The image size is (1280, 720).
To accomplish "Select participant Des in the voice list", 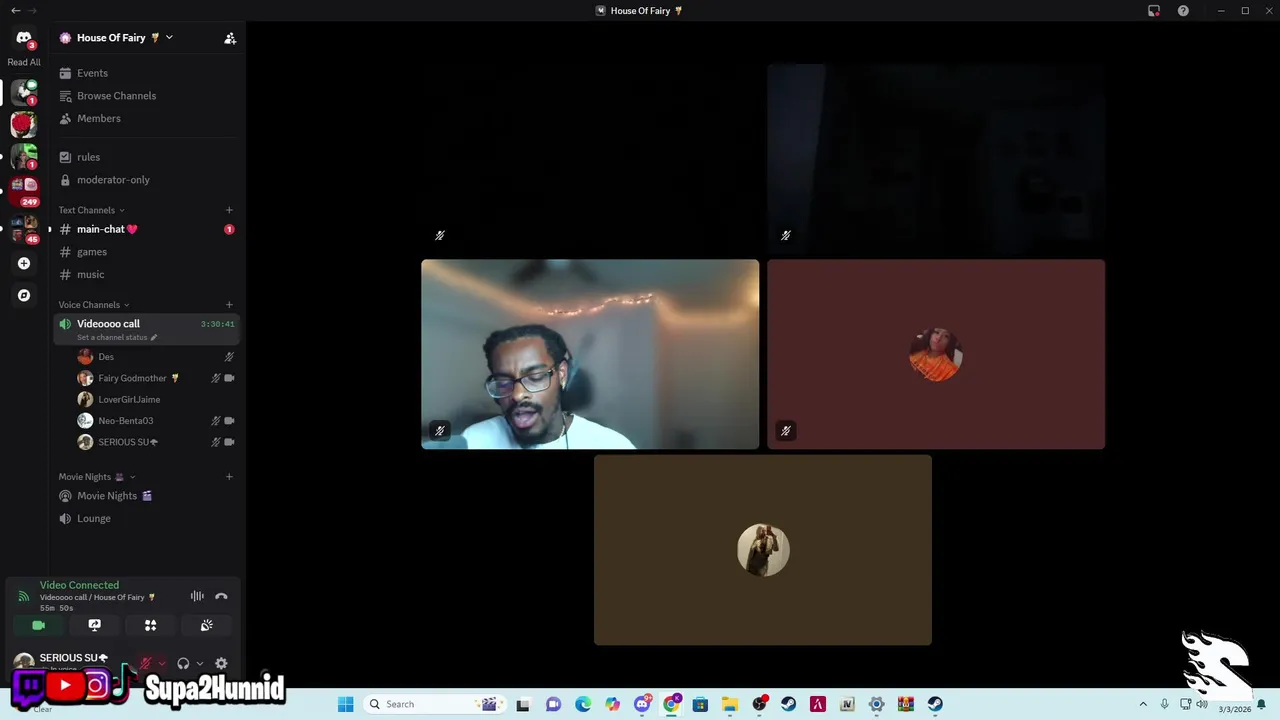I will pyautogui.click(x=156, y=357).
